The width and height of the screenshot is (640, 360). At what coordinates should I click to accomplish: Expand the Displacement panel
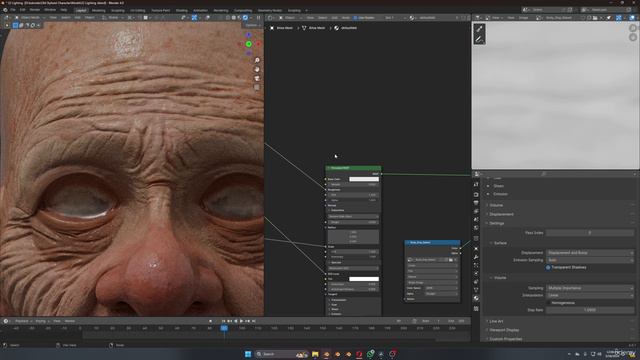tap(501, 214)
